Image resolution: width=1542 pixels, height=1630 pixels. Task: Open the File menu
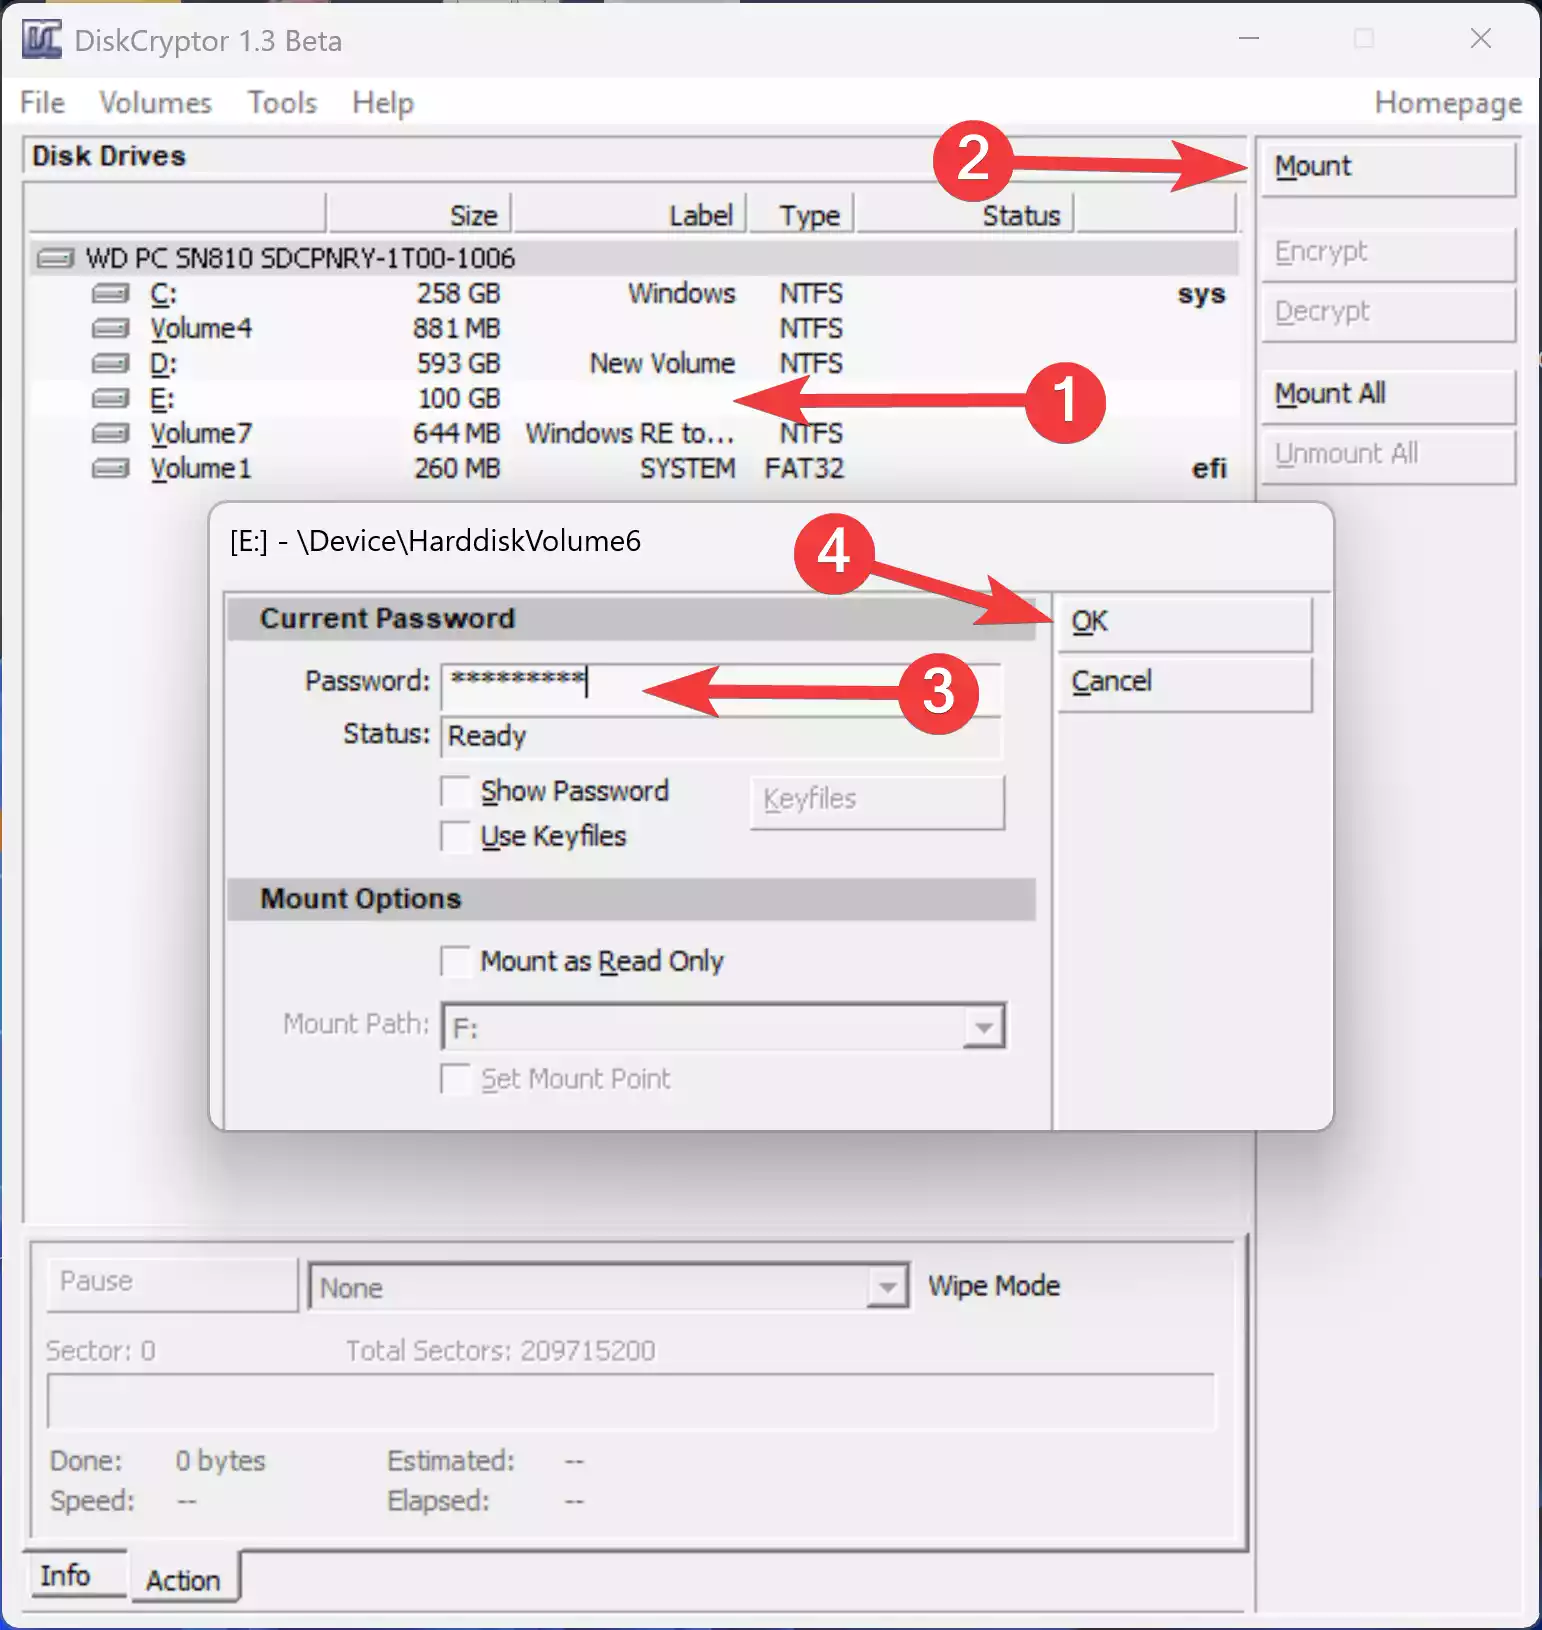(x=42, y=103)
